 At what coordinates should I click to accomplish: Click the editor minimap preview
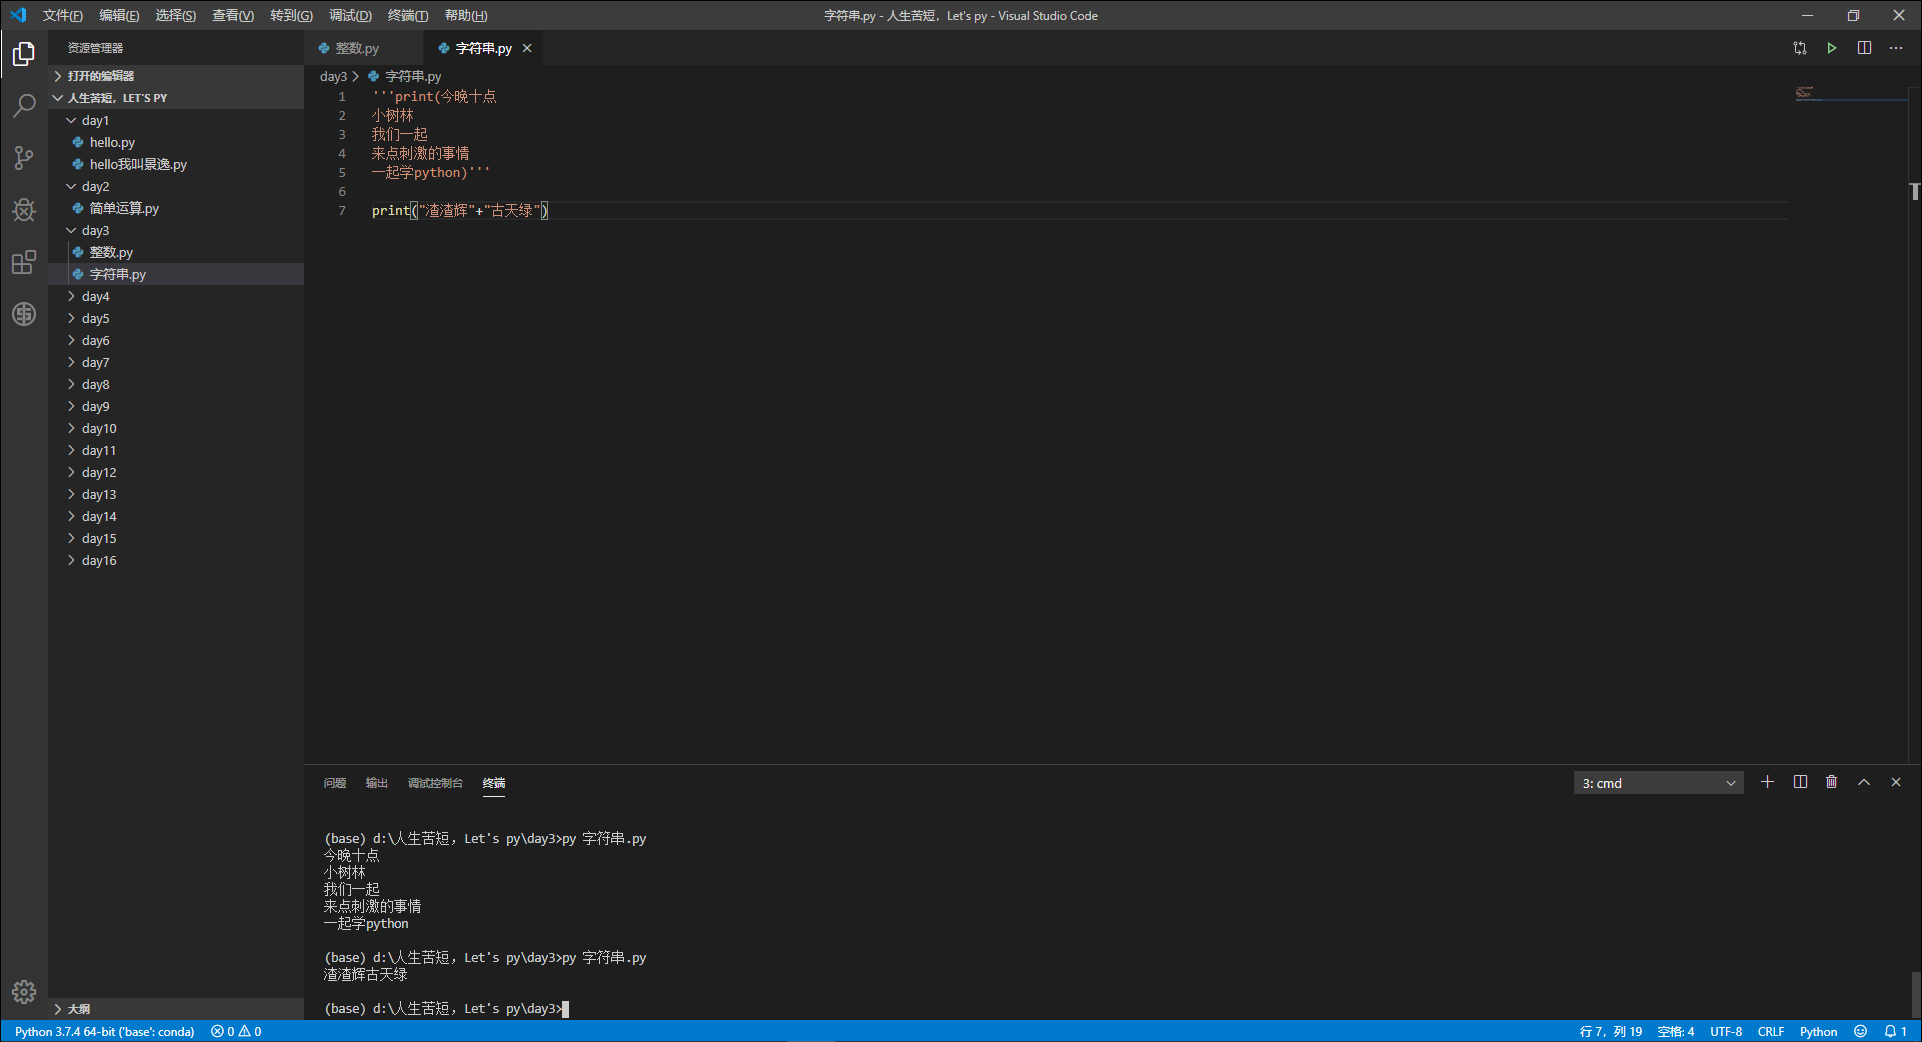click(1850, 94)
